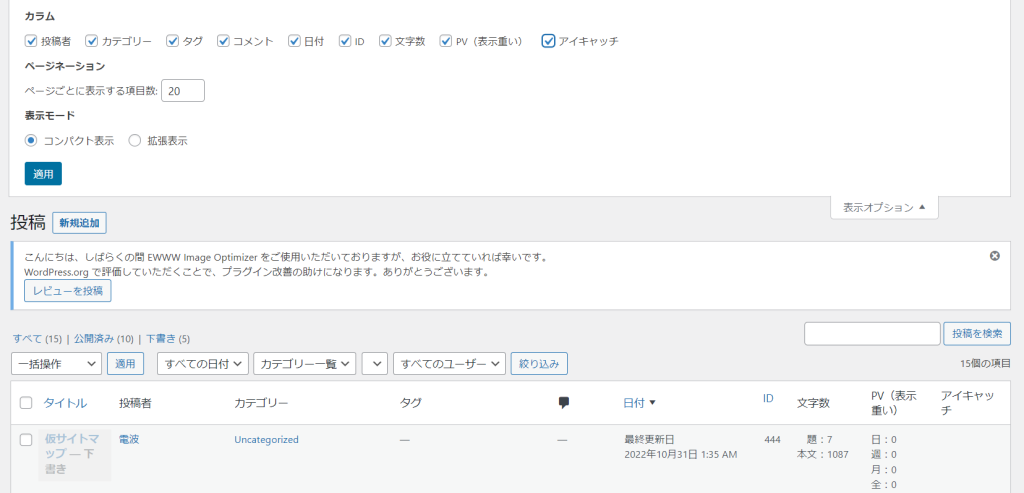
Task: Select the 拡張表示 radio button
Action: point(135,141)
